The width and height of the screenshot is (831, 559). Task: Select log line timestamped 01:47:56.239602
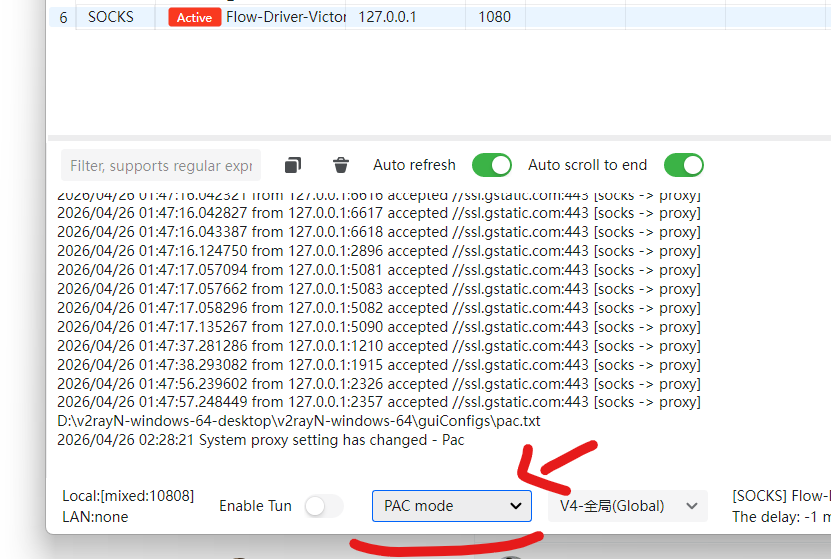pyautogui.click(x=379, y=384)
